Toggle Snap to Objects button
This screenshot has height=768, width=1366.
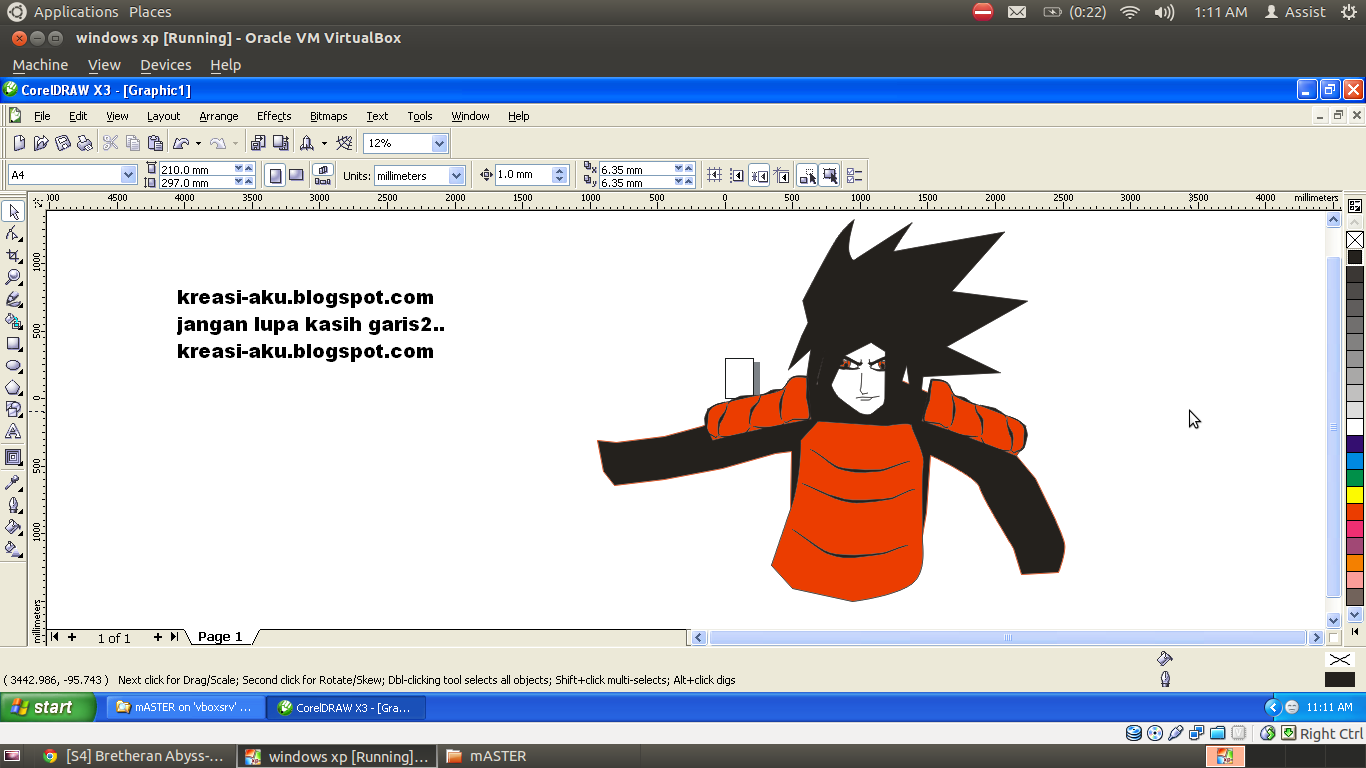pyautogui.click(x=759, y=175)
